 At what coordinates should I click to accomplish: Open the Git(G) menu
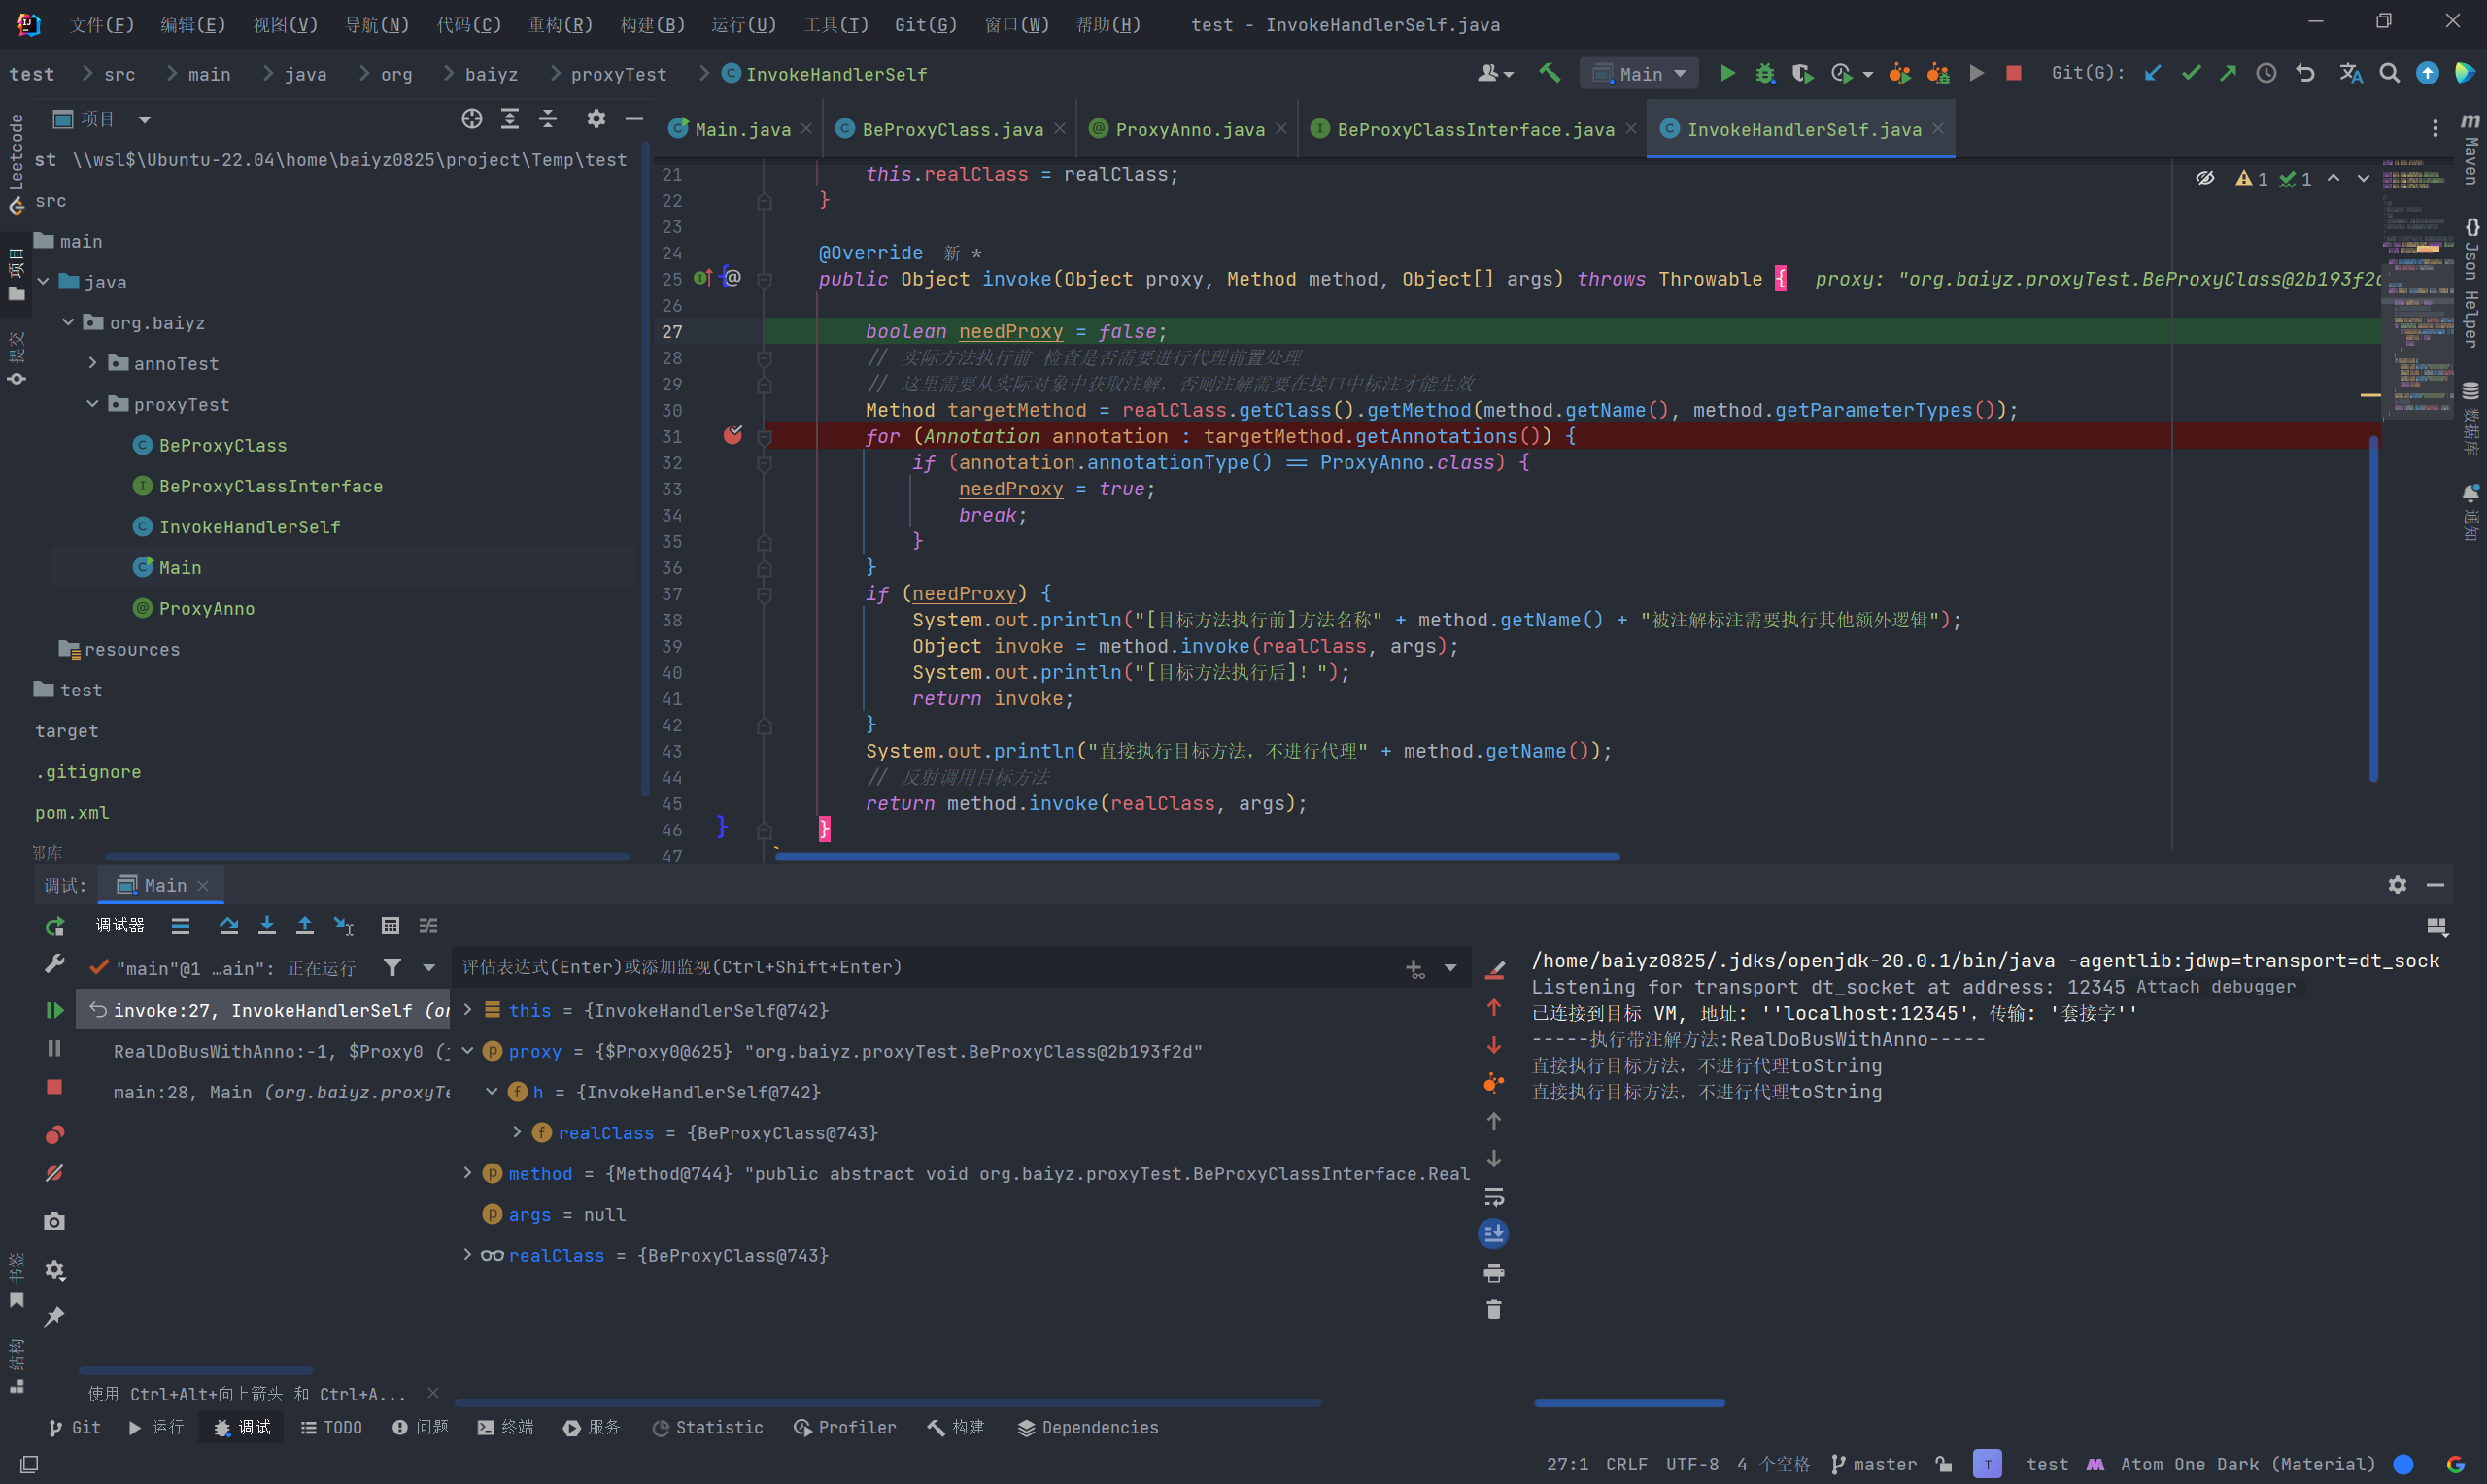point(926,24)
